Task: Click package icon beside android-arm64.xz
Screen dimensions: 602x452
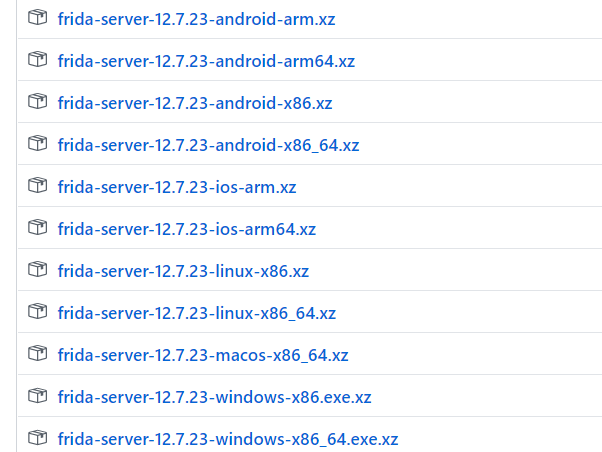Action: (x=38, y=59)
